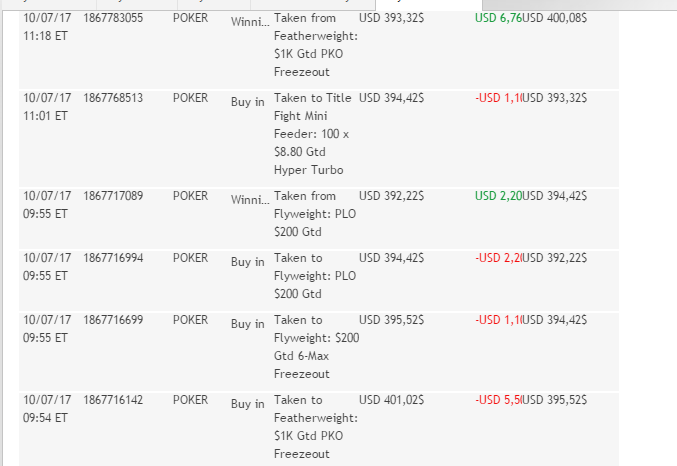Screen dimensions: 677x466
Task: Select transaction ID 1867768513
Action: coord(114,98)
